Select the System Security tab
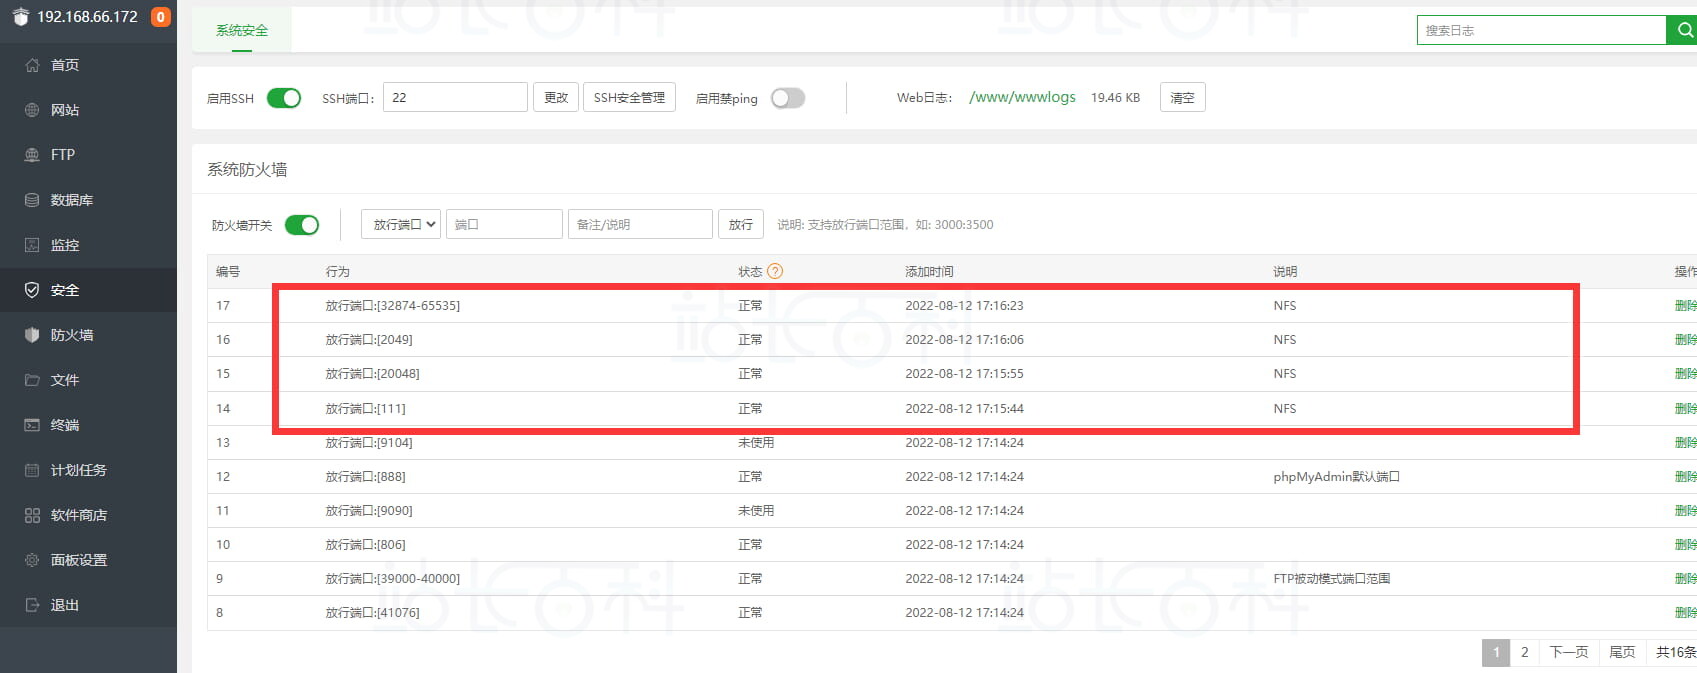 point(242,30)
